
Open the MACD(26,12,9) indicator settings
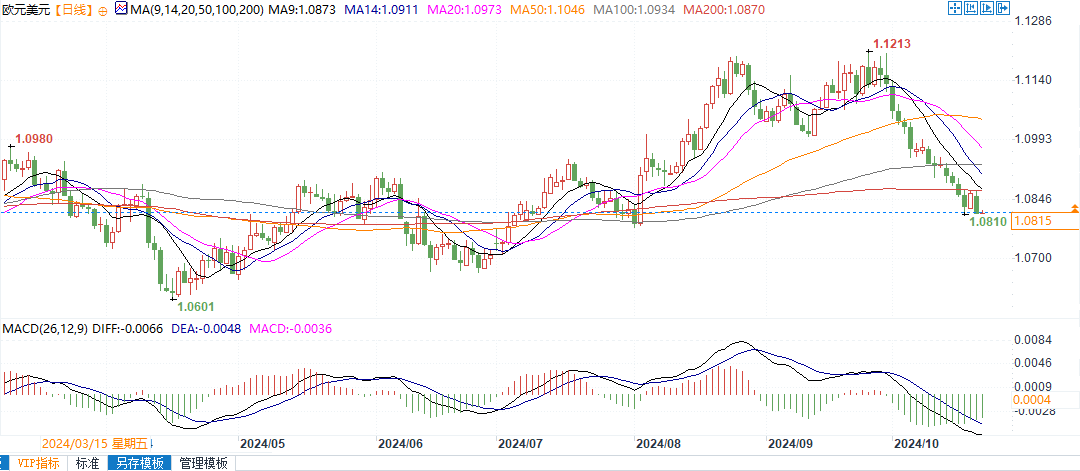point(43,328)
